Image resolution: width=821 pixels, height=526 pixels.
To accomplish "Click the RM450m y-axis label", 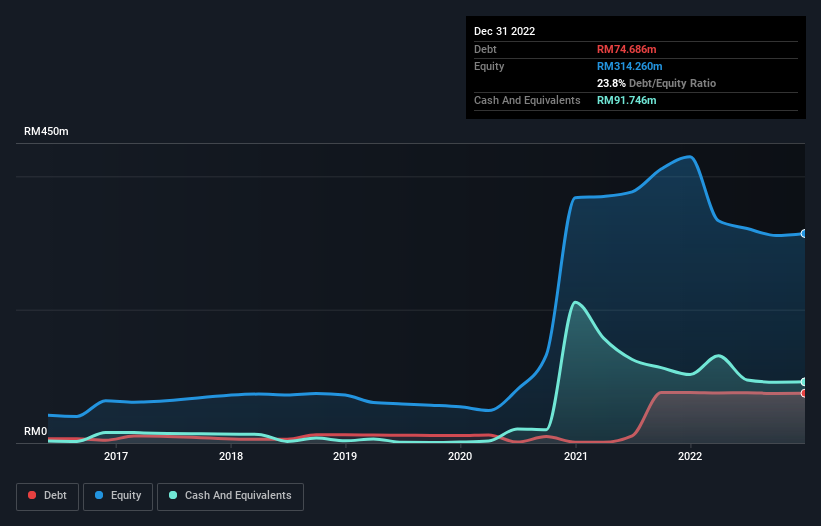I will click(46, 131).
